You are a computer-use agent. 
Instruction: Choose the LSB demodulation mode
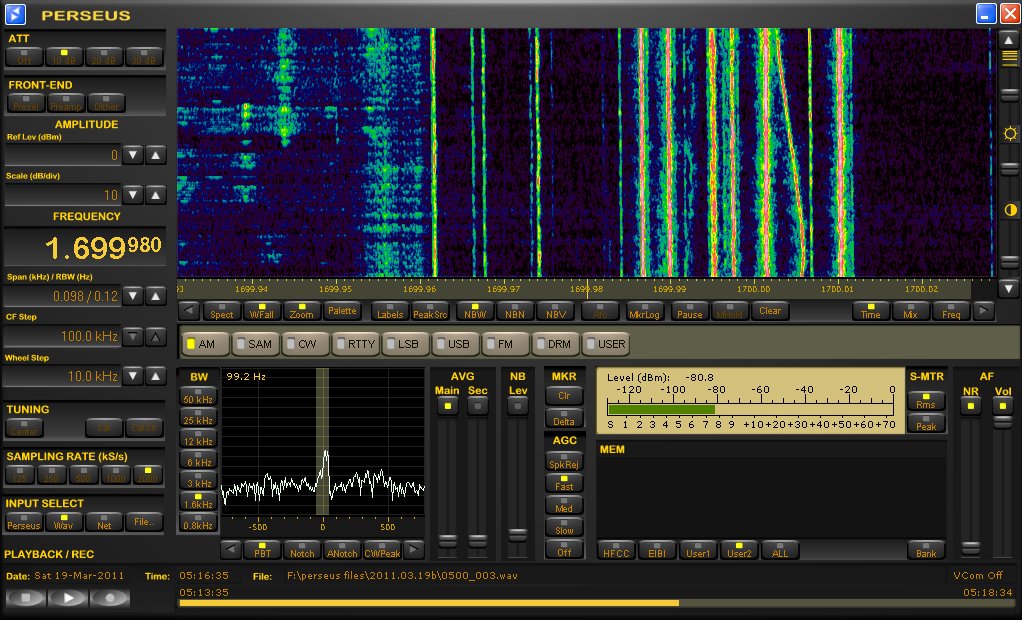click(403, 344)
